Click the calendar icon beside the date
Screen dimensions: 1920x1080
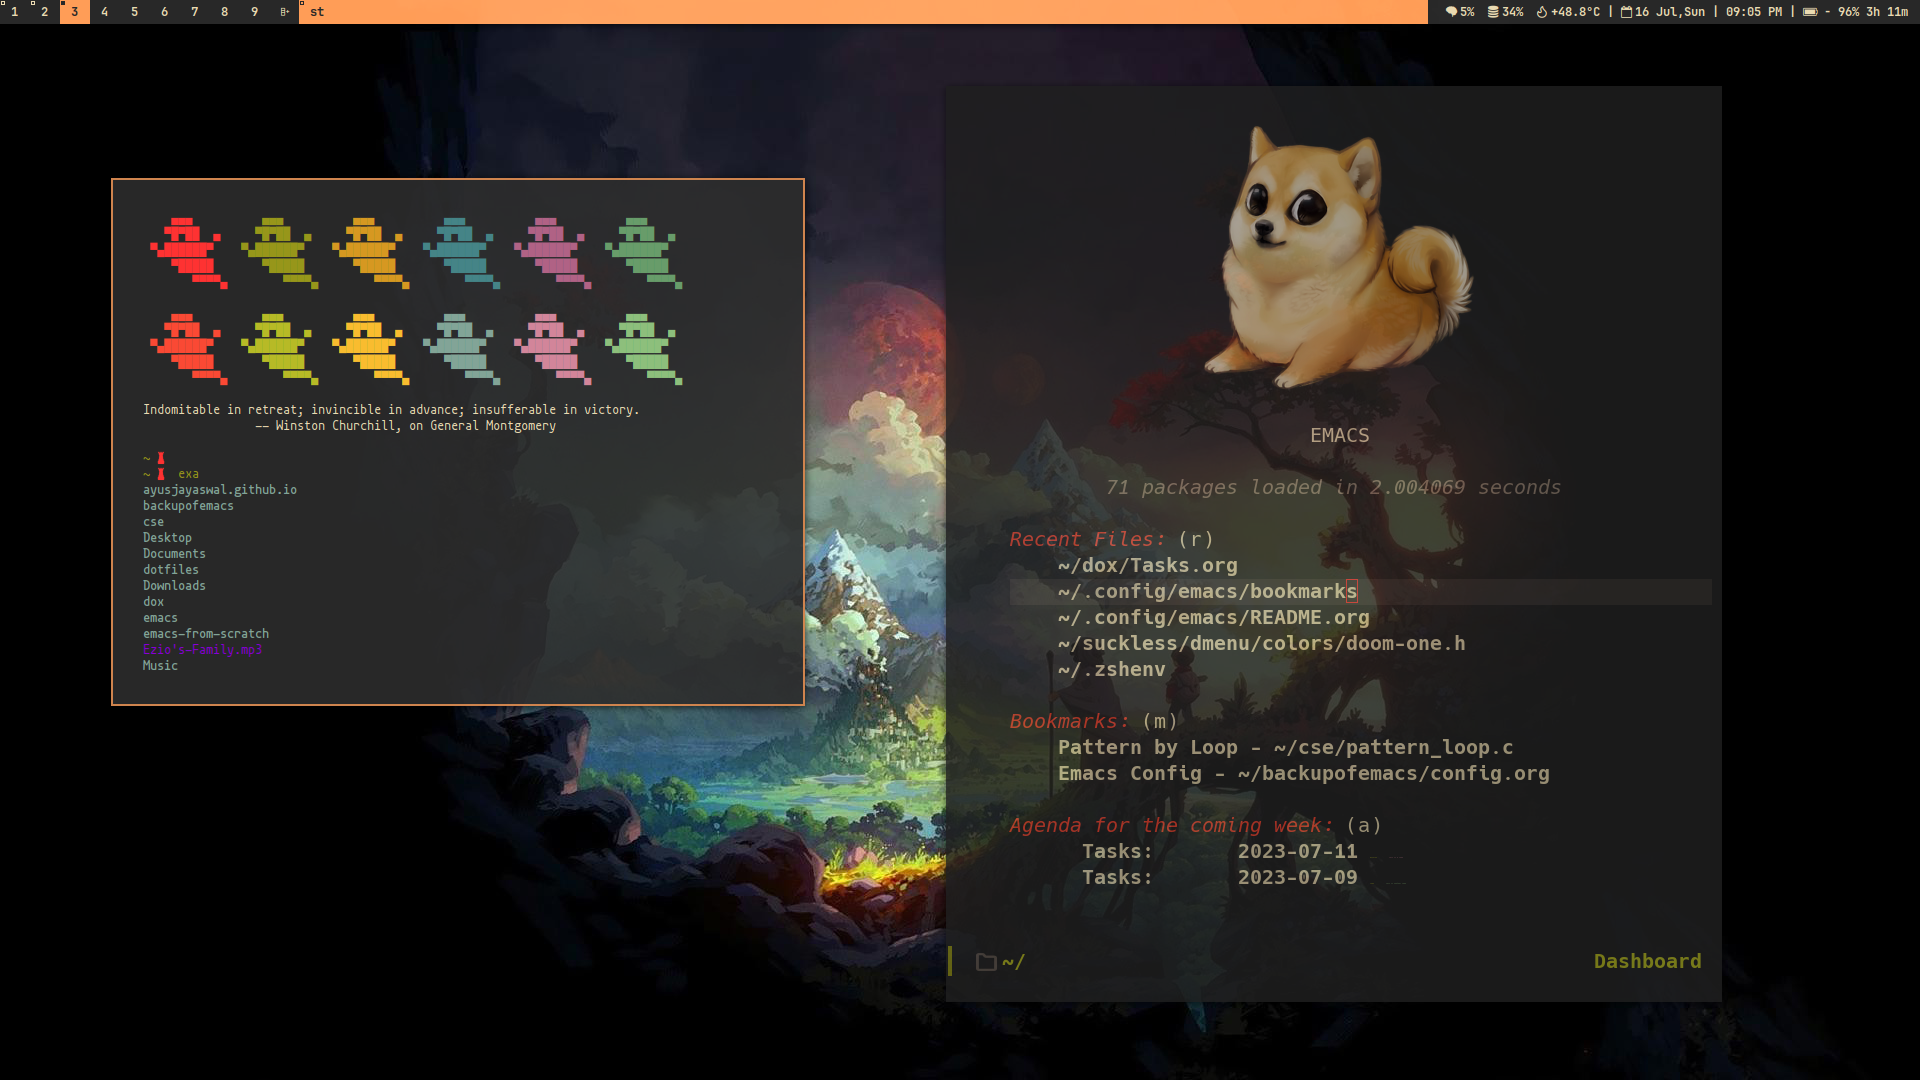(x=1626, y=12)
